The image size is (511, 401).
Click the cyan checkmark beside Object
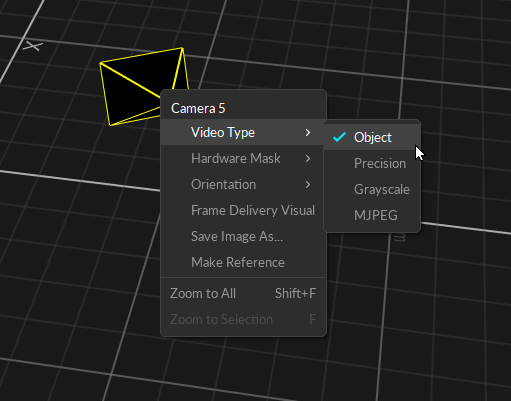(339, 137)
